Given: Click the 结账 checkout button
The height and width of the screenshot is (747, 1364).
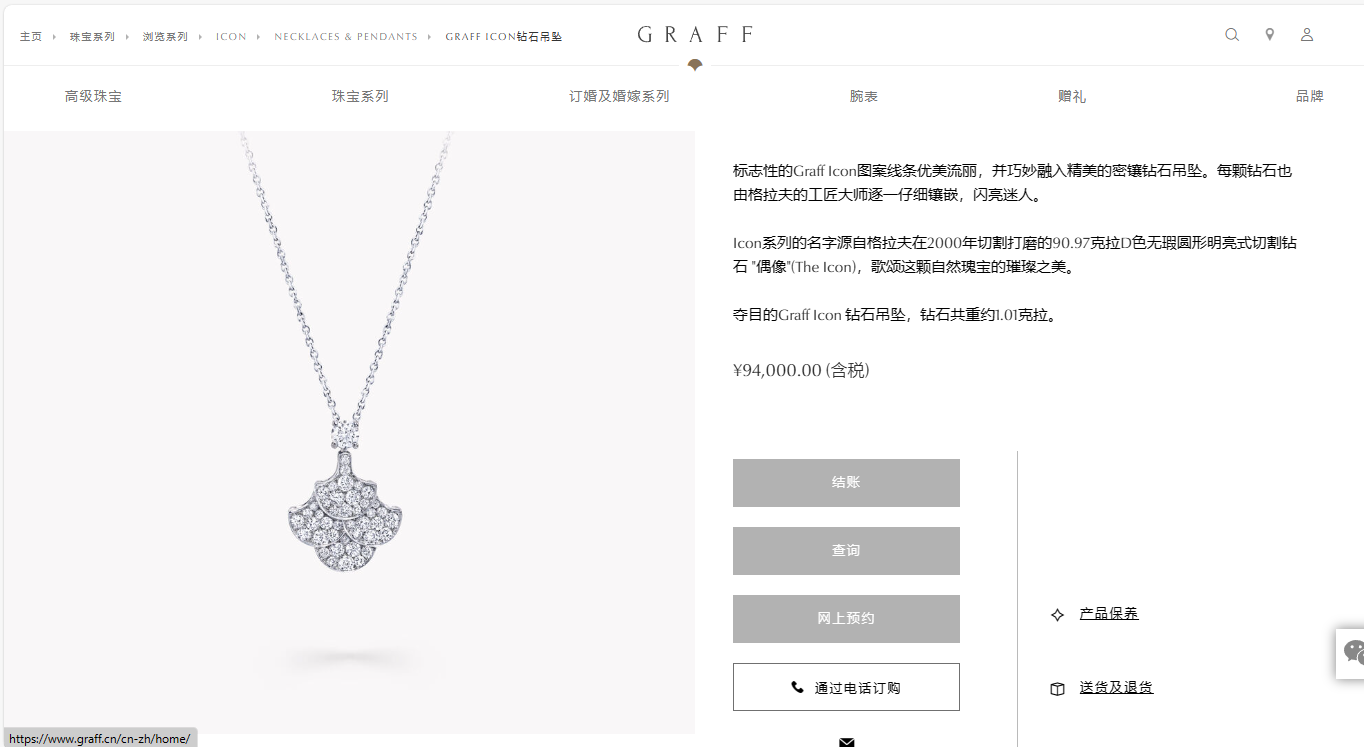Looking at the screenshot, I should [x=846, y=483].
